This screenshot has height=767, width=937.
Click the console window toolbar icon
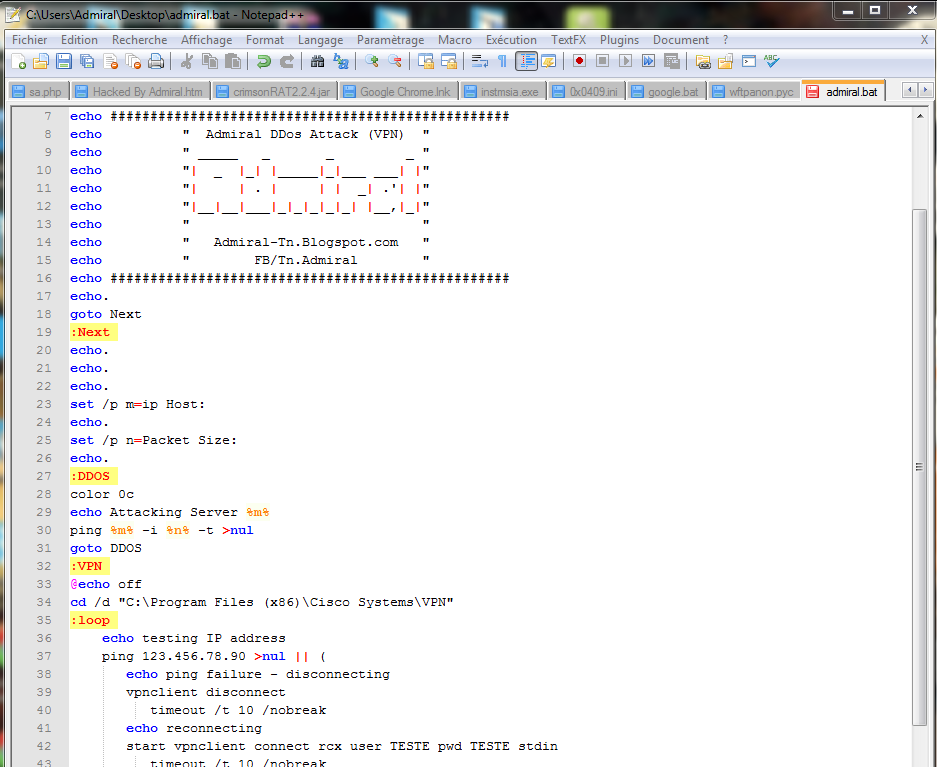tap(749, 62)
